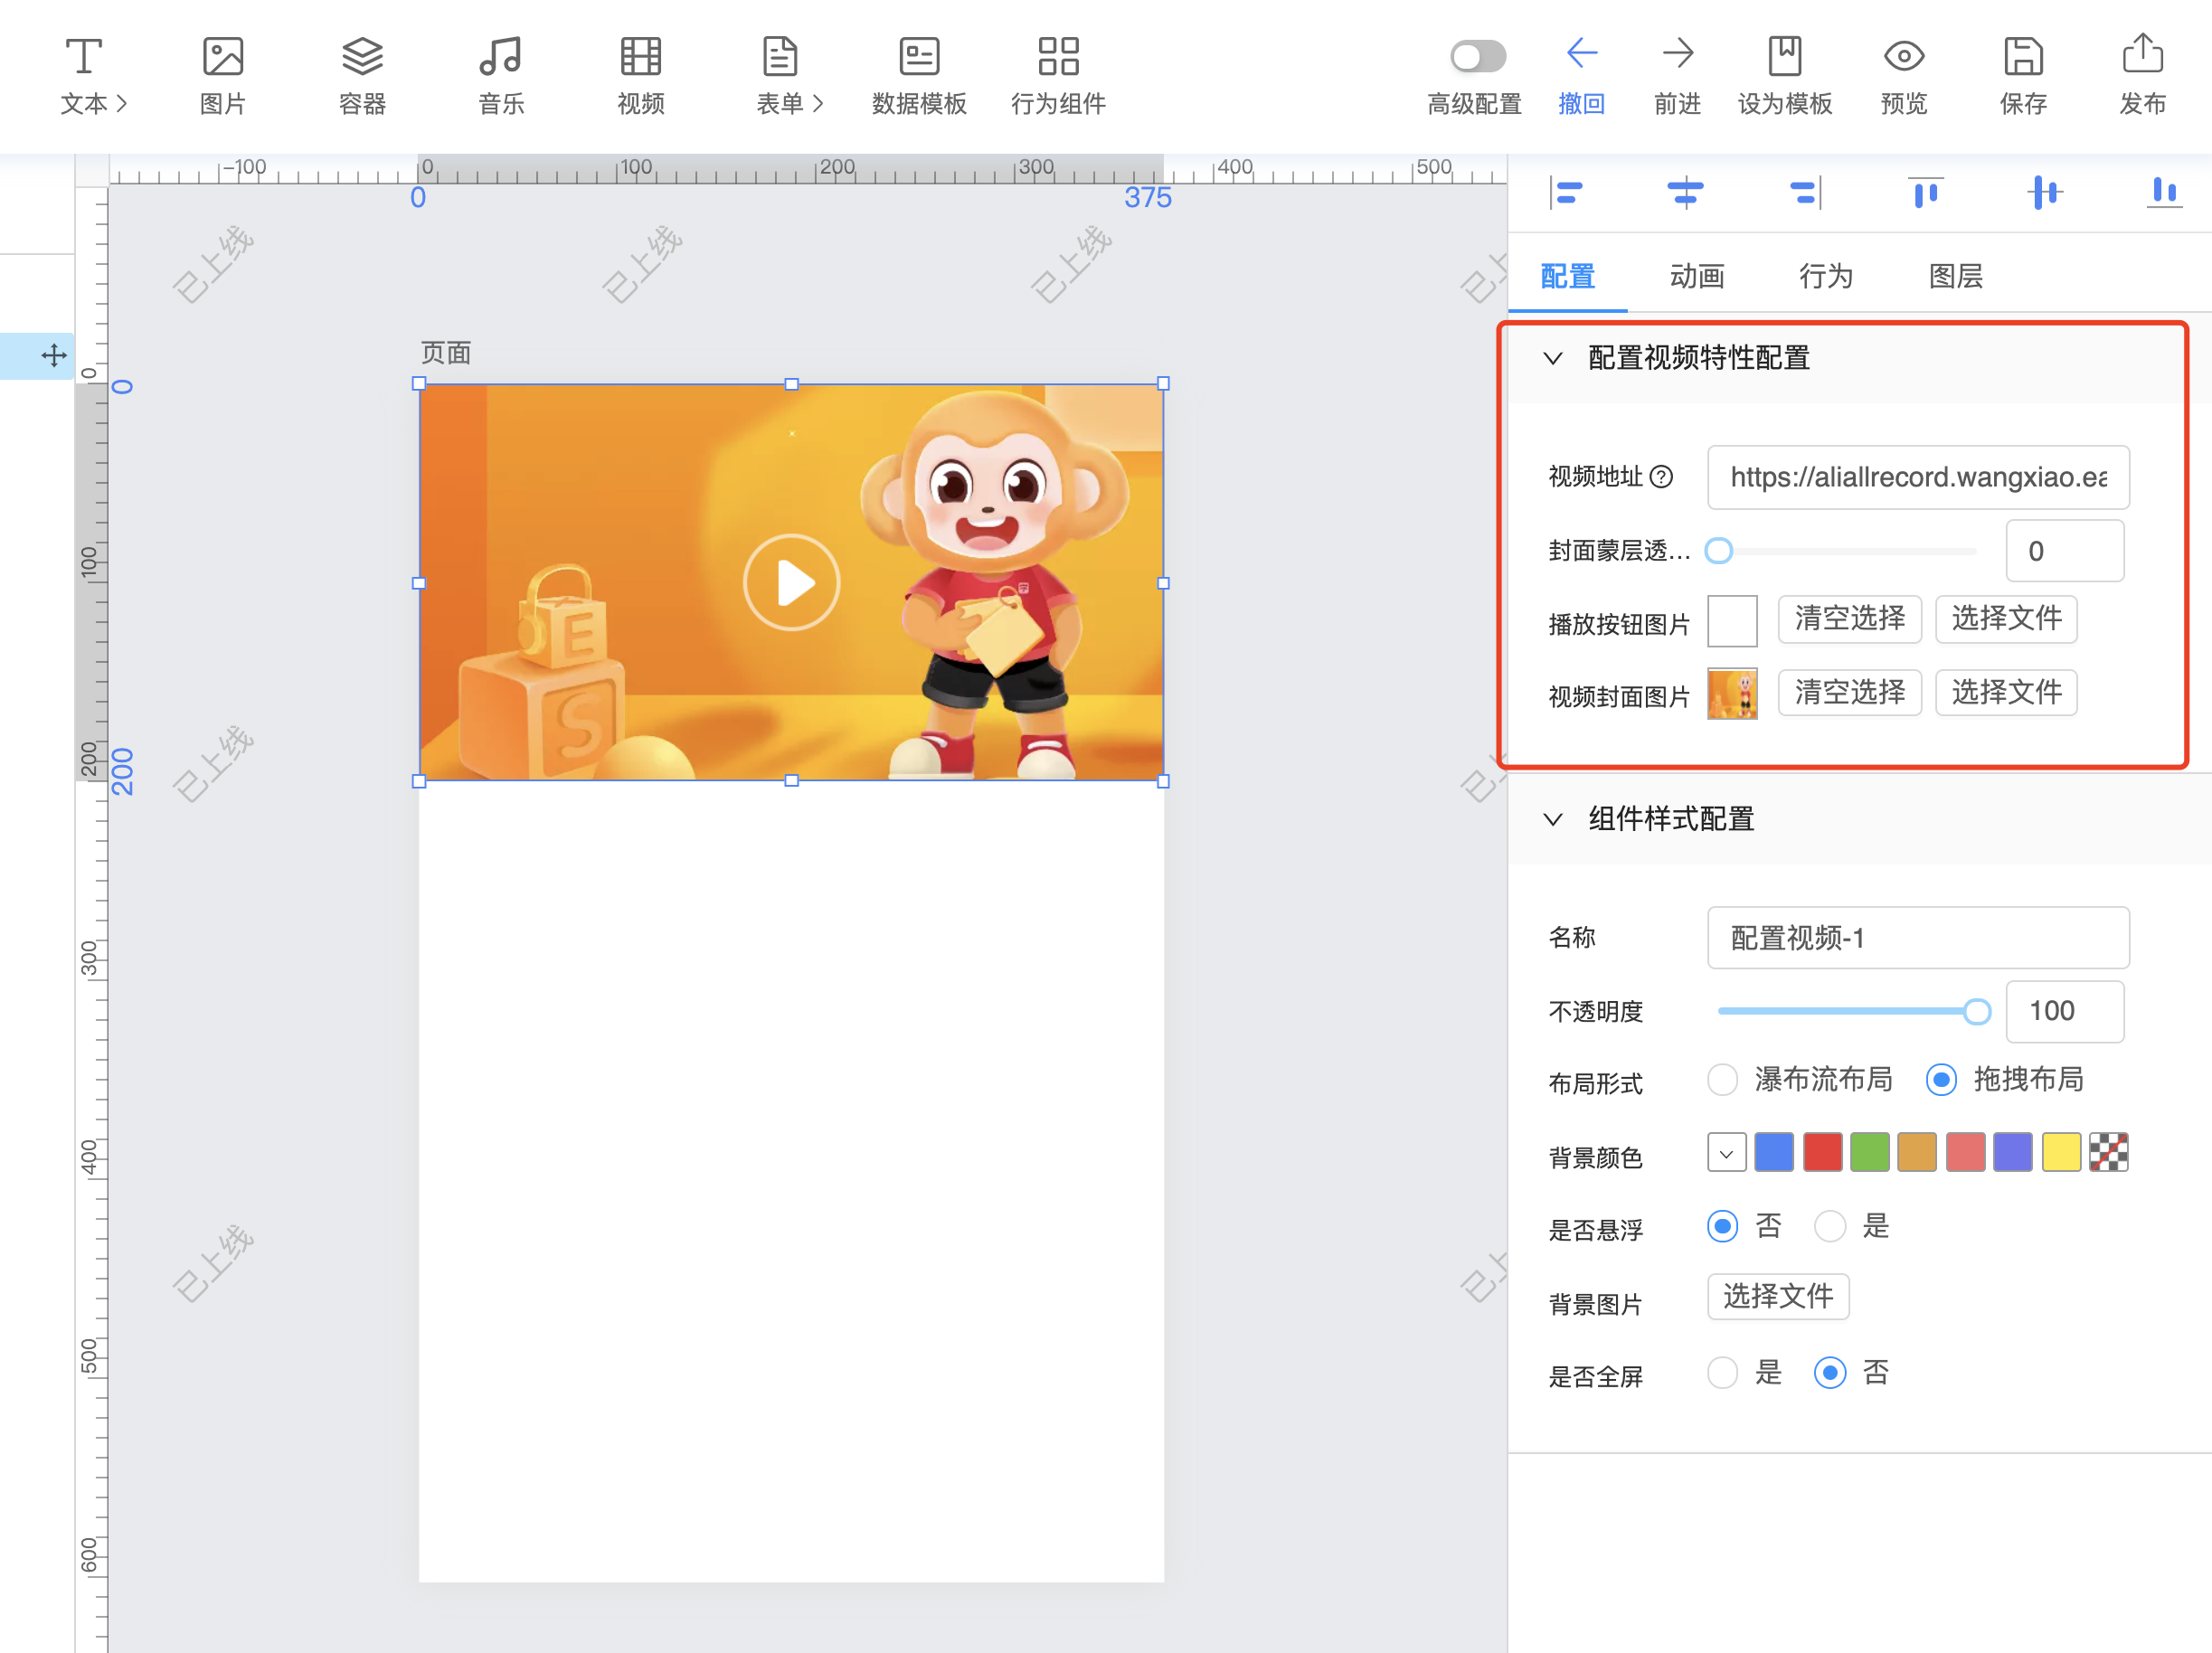Click the 保存 save icon
The width and height of the screenshot is (2212, 1653).
[x=2022, y=56]
